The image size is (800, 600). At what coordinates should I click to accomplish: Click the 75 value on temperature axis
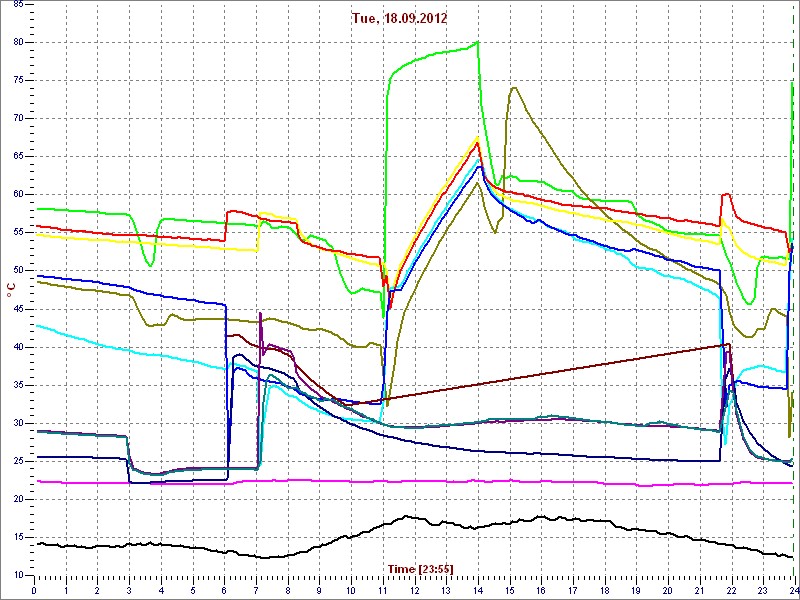coord(18,81)
